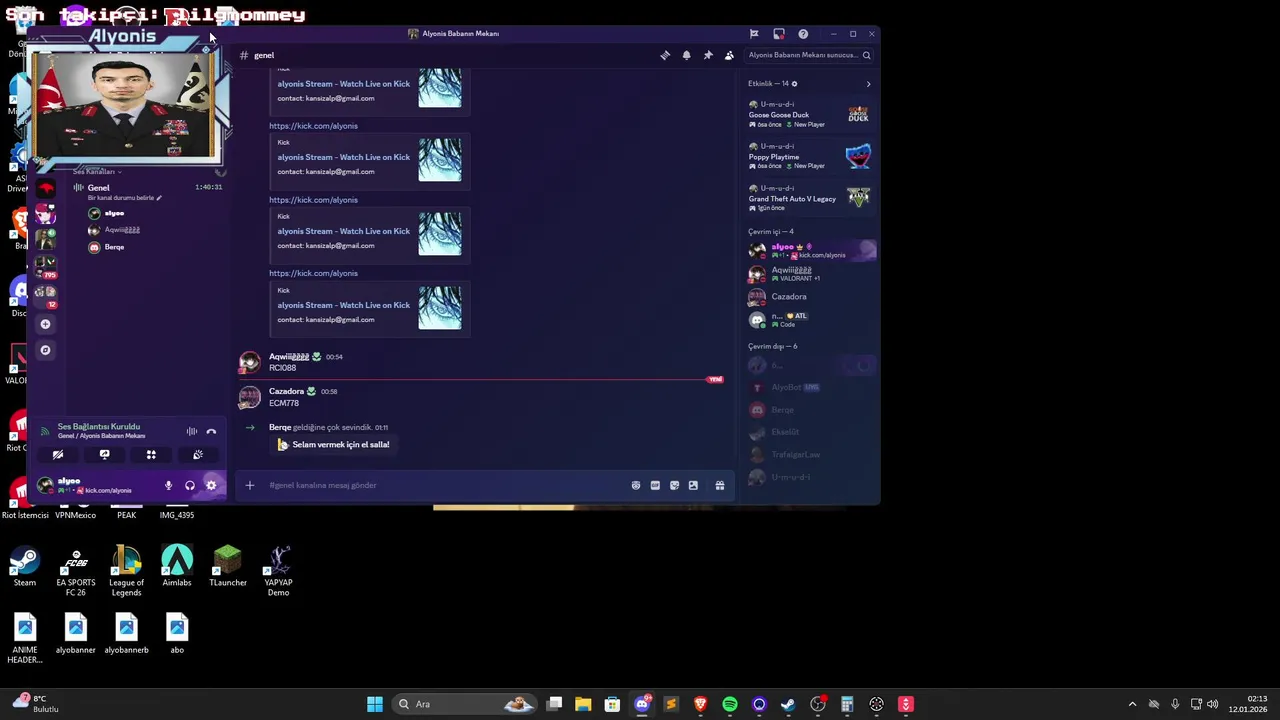Screen dimensions: 1280x720
Task: Select server icon with 795 badge
Action: coord(45,266)
